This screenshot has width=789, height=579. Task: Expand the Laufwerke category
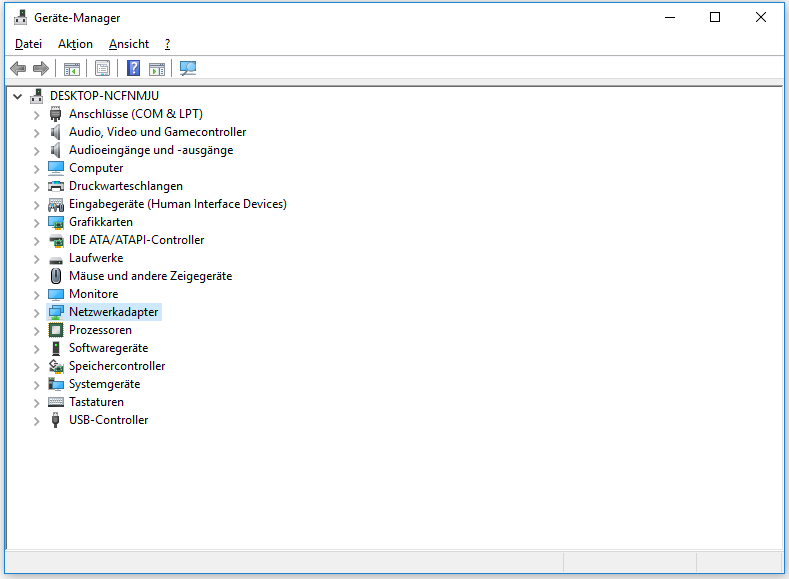point(36,259)
